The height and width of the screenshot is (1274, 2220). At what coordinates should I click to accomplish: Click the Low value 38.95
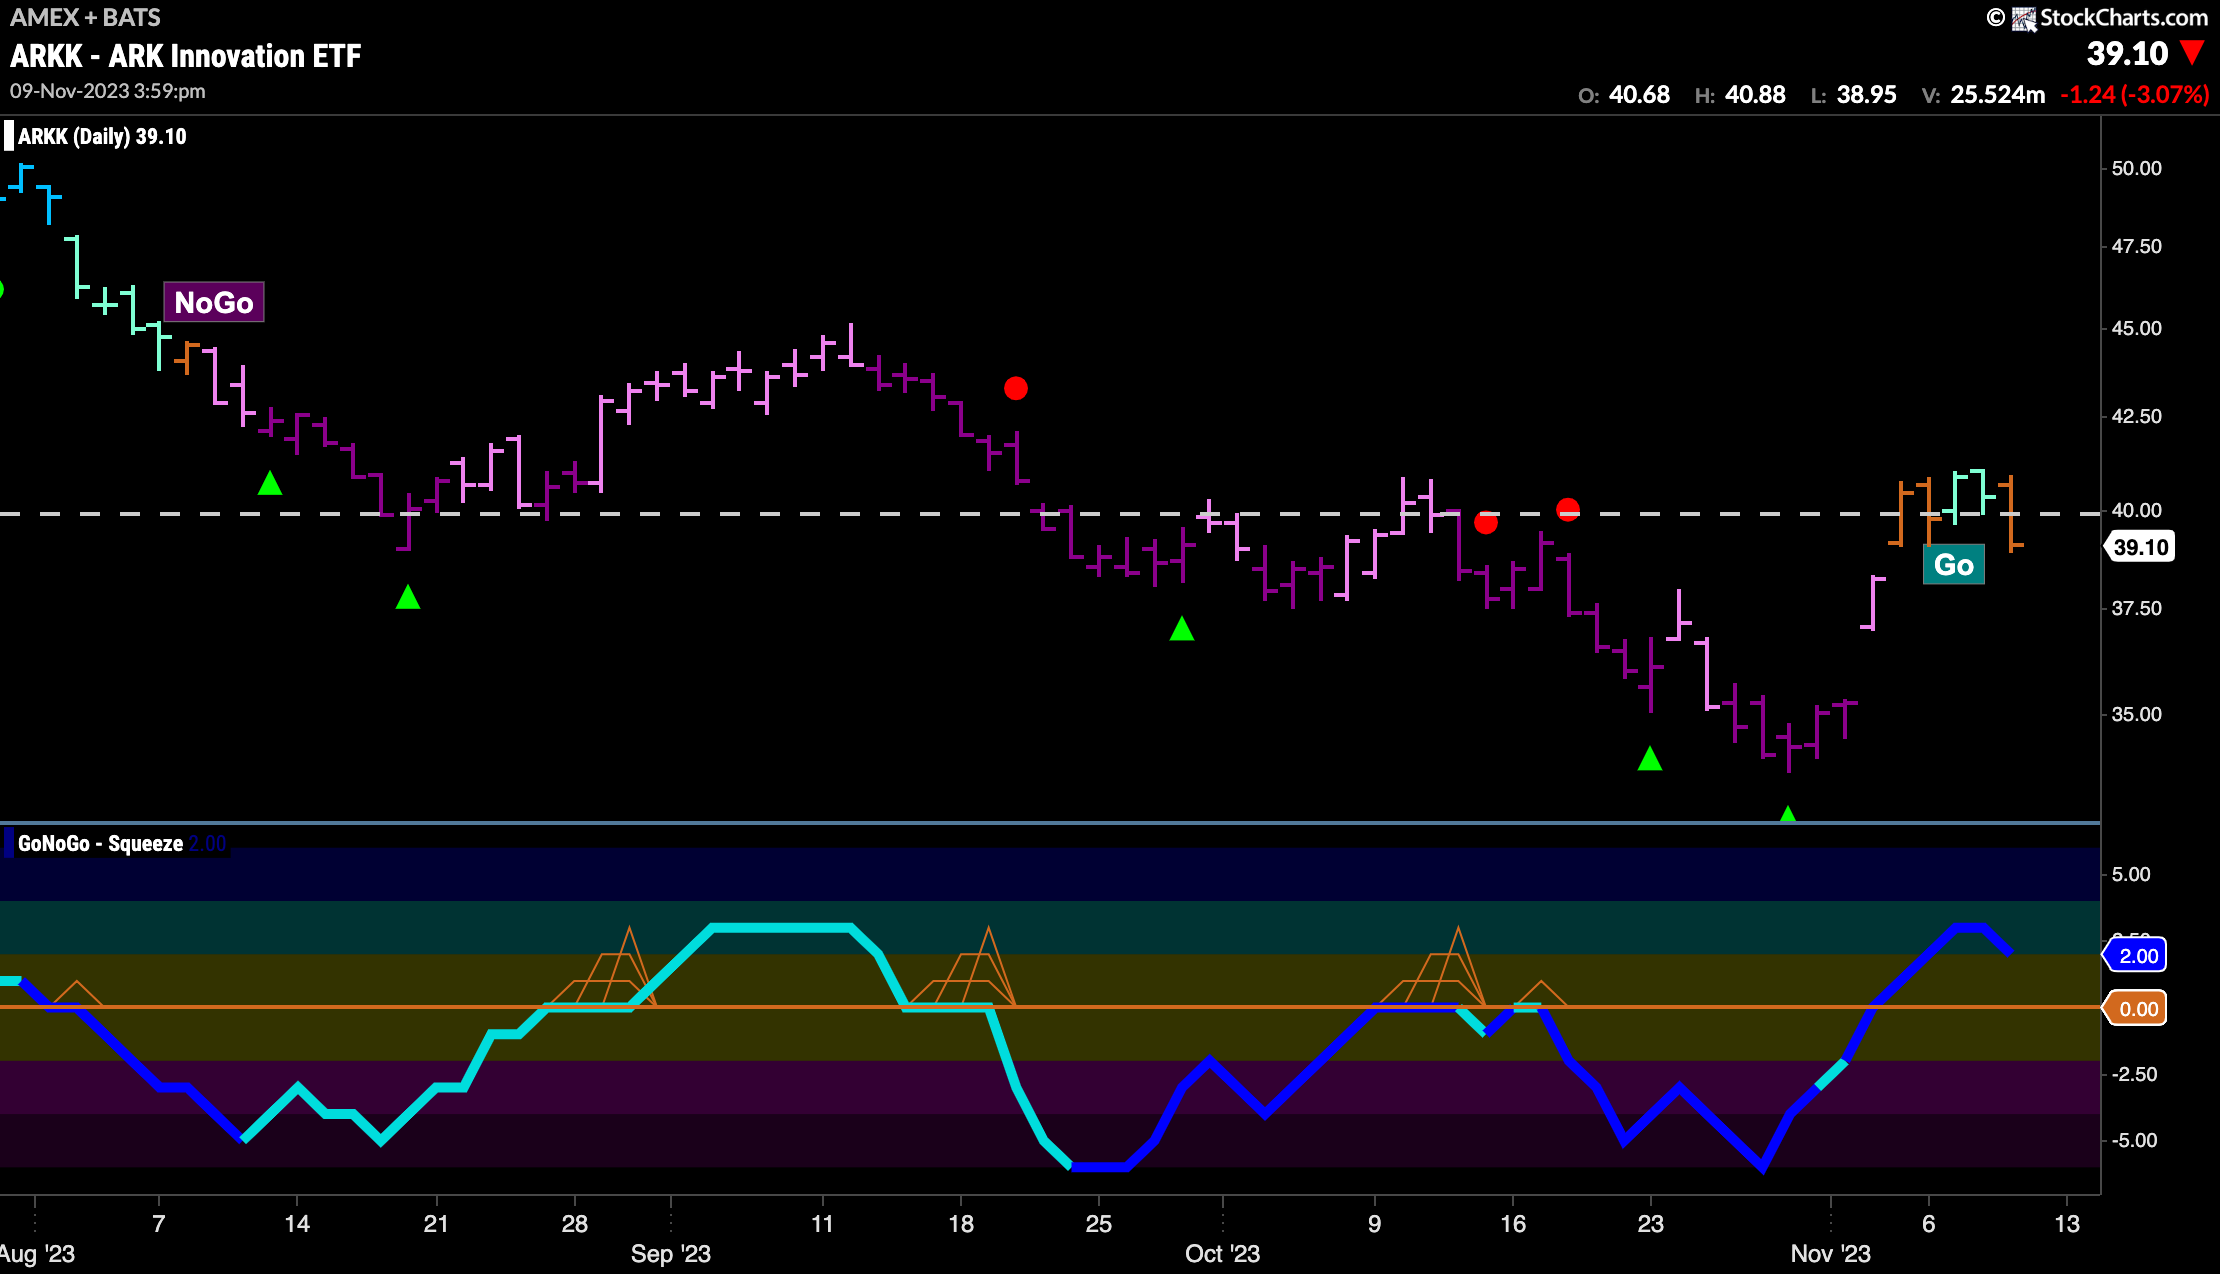click(1867, 94)
